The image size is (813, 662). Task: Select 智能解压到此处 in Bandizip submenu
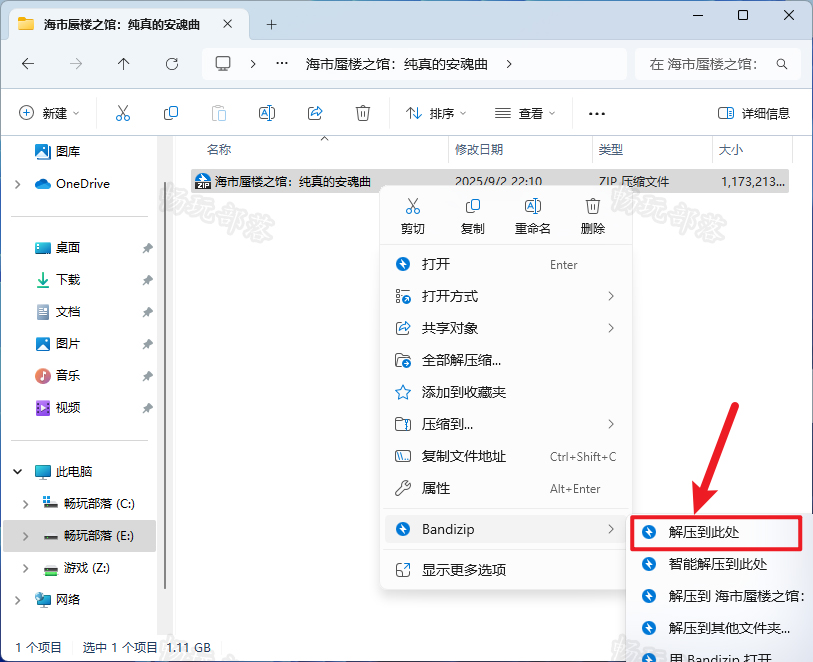(718, 564)
